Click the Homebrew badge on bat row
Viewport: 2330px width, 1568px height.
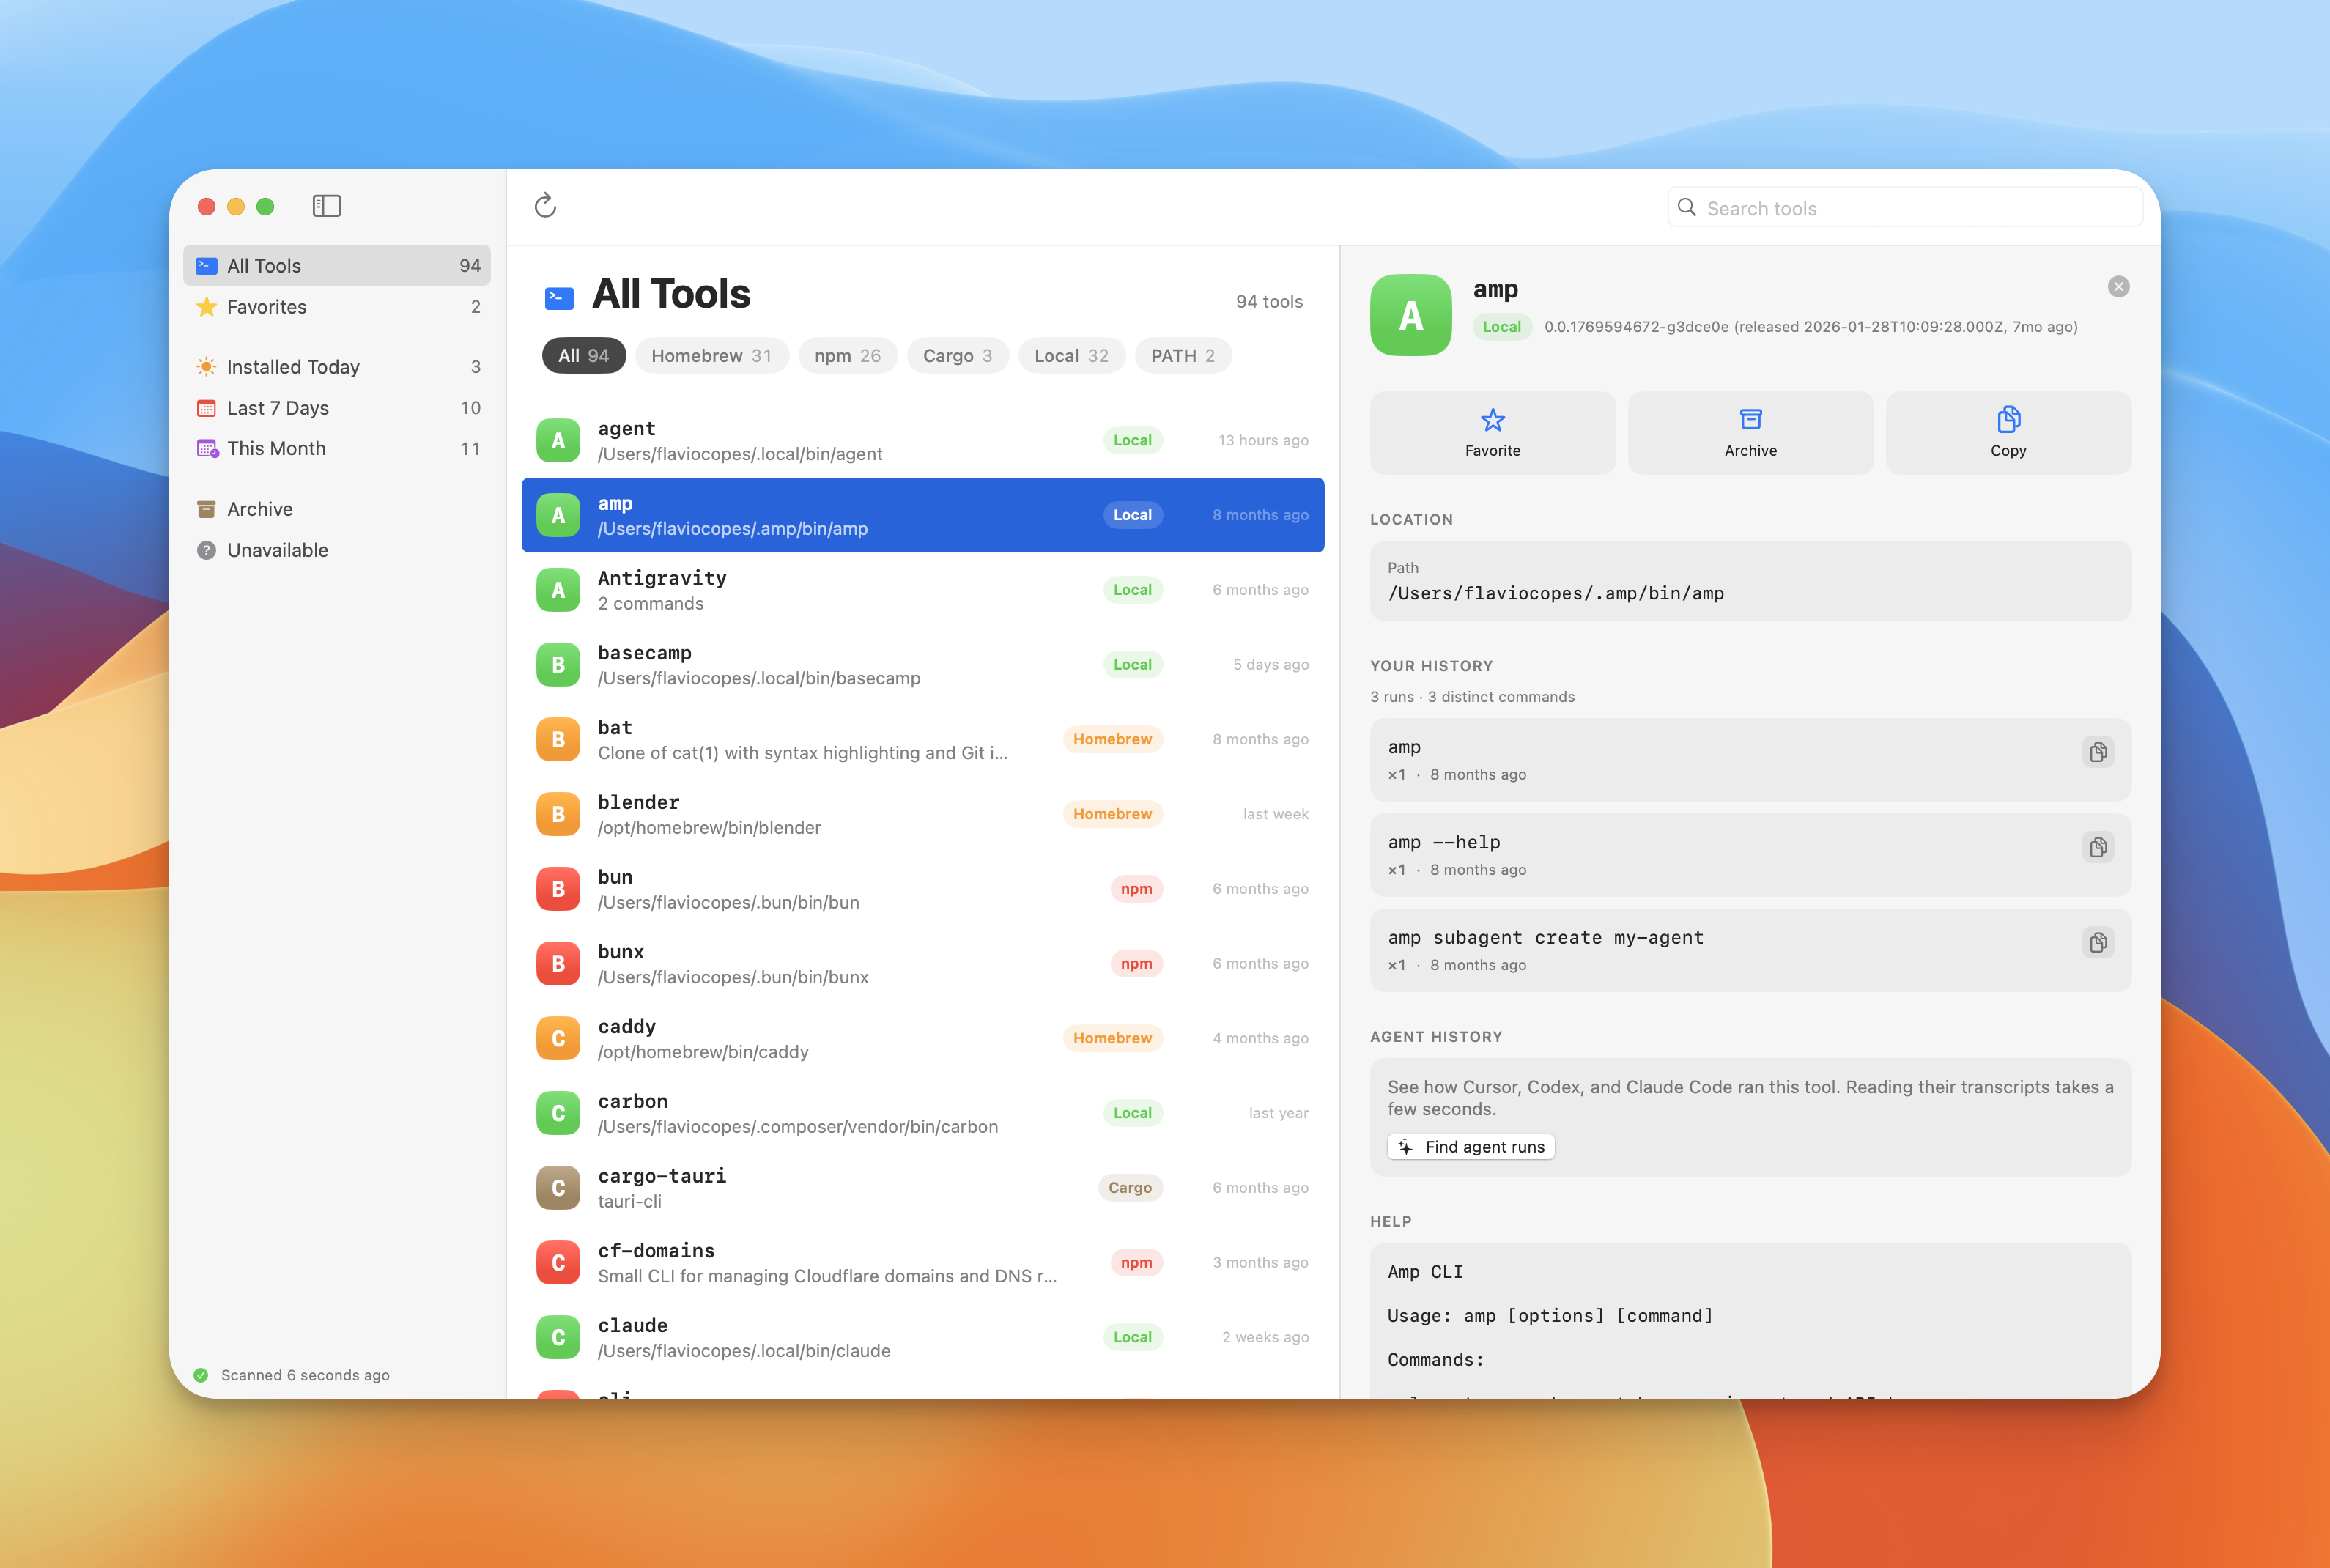(1112, 739)
